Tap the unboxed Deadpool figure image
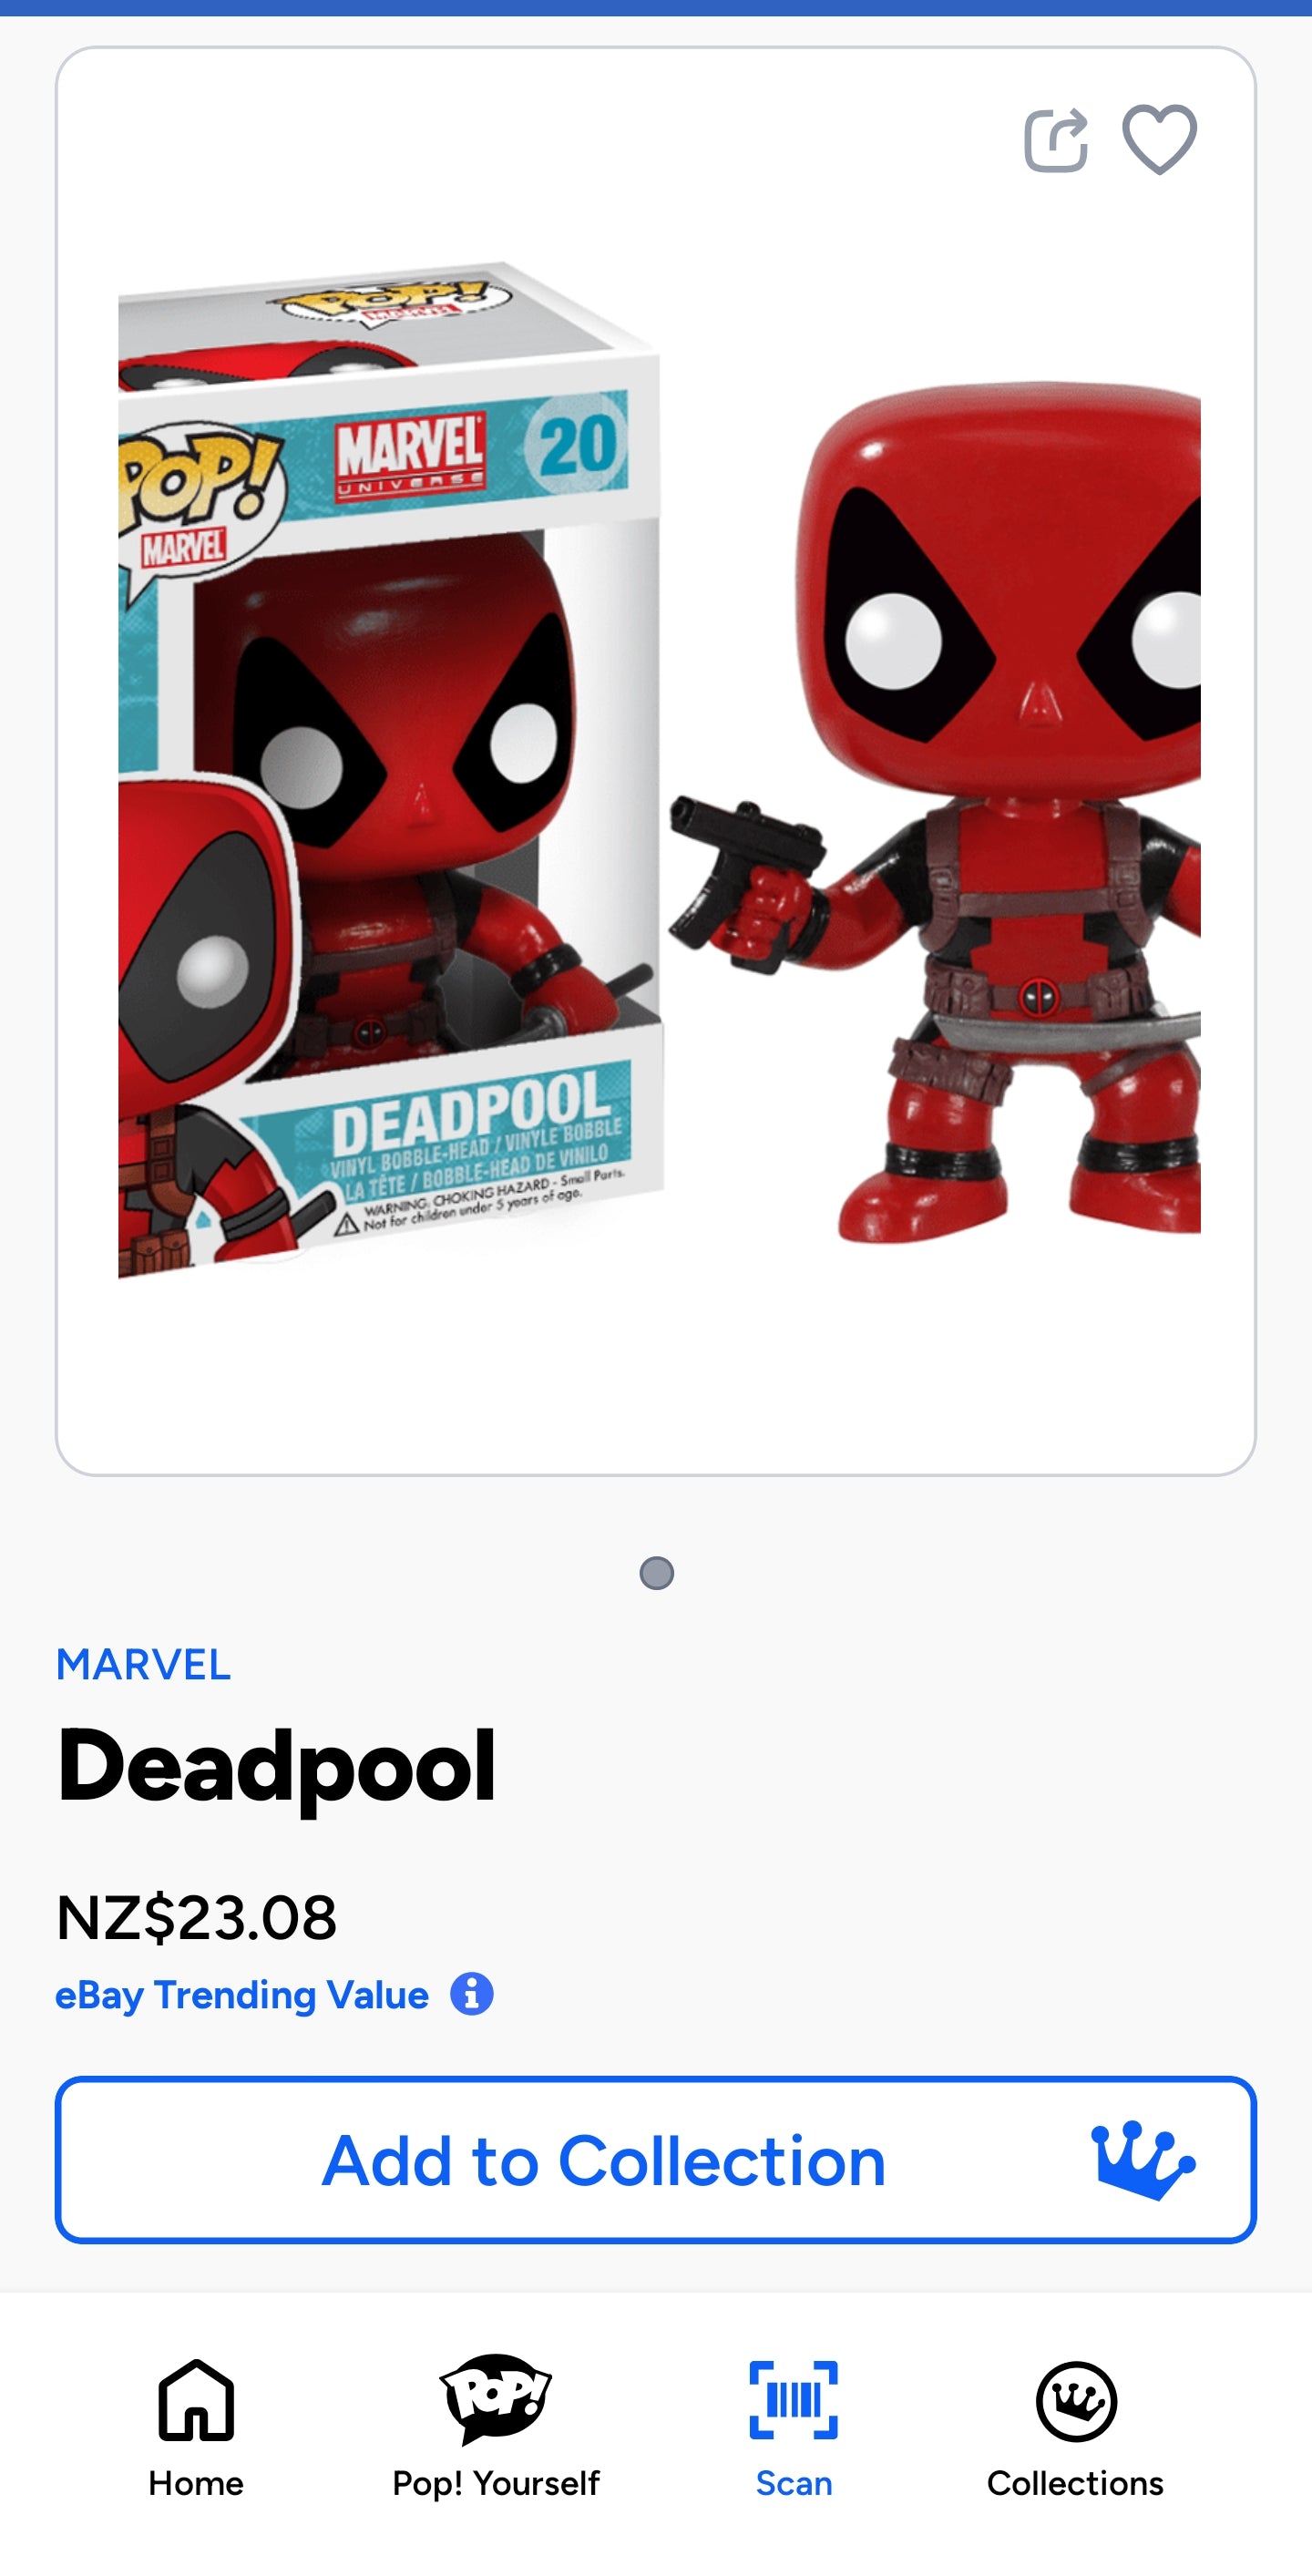 935,810
